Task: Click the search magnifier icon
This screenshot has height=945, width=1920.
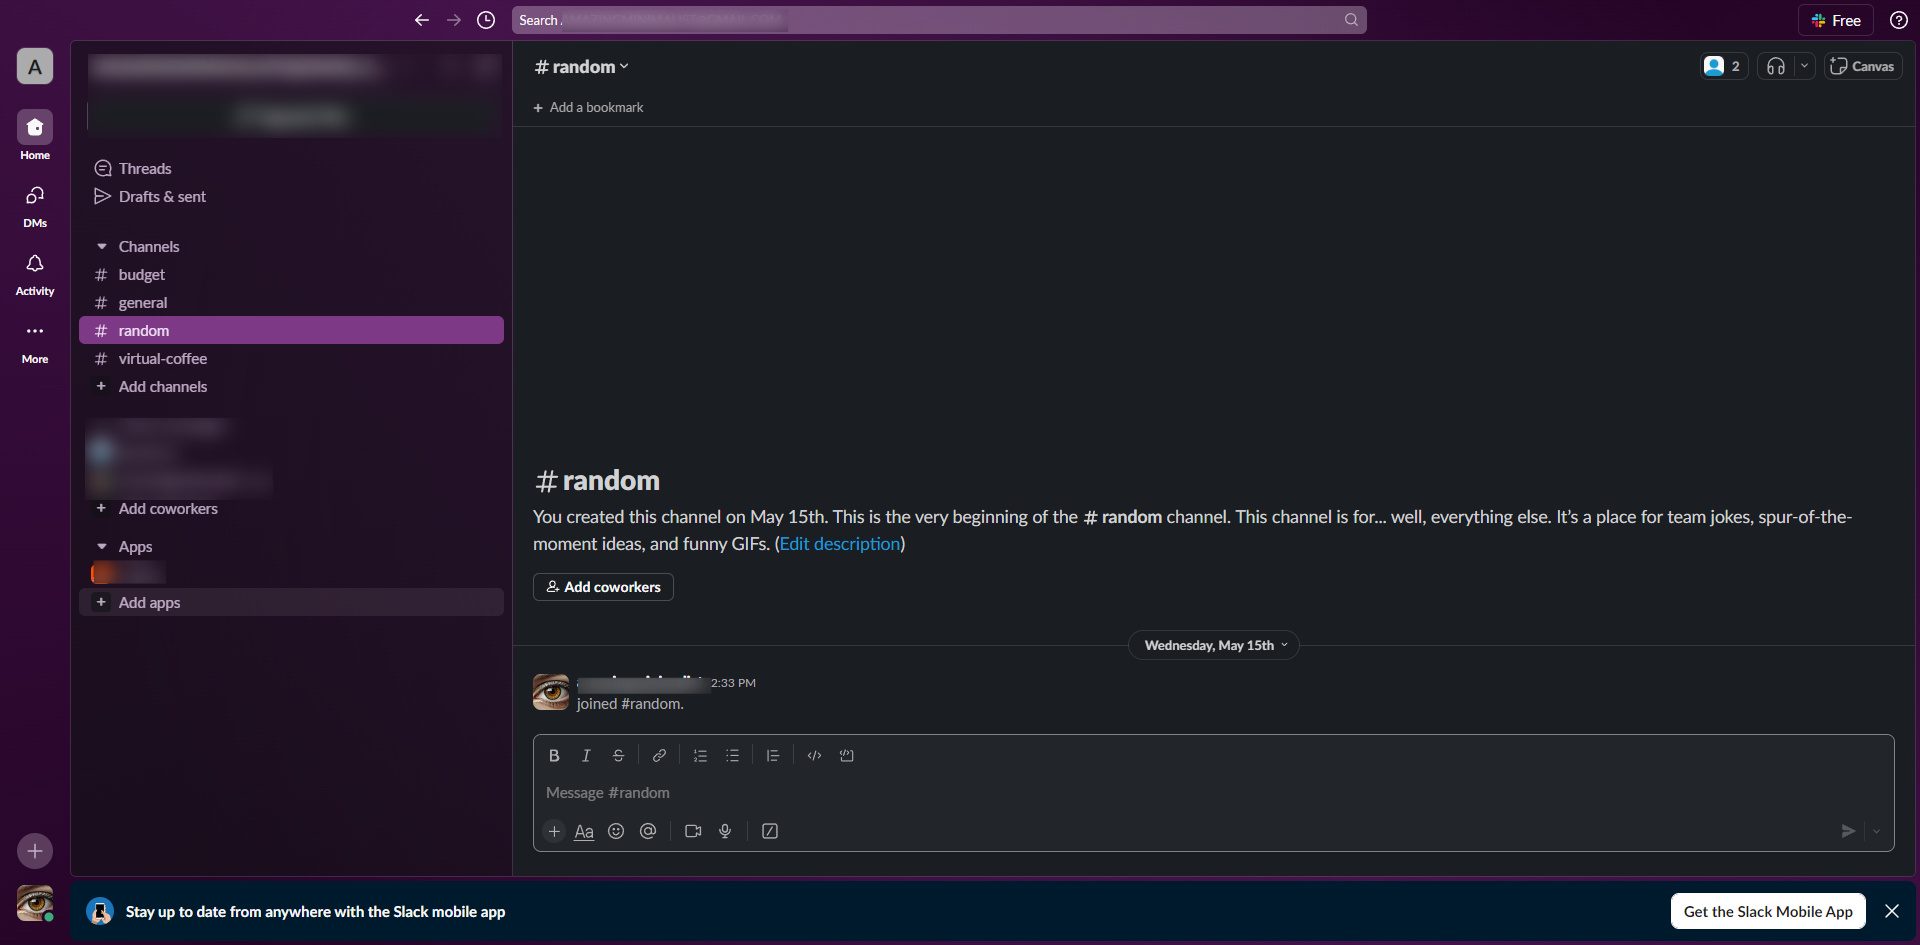Action: (1351, 20)
